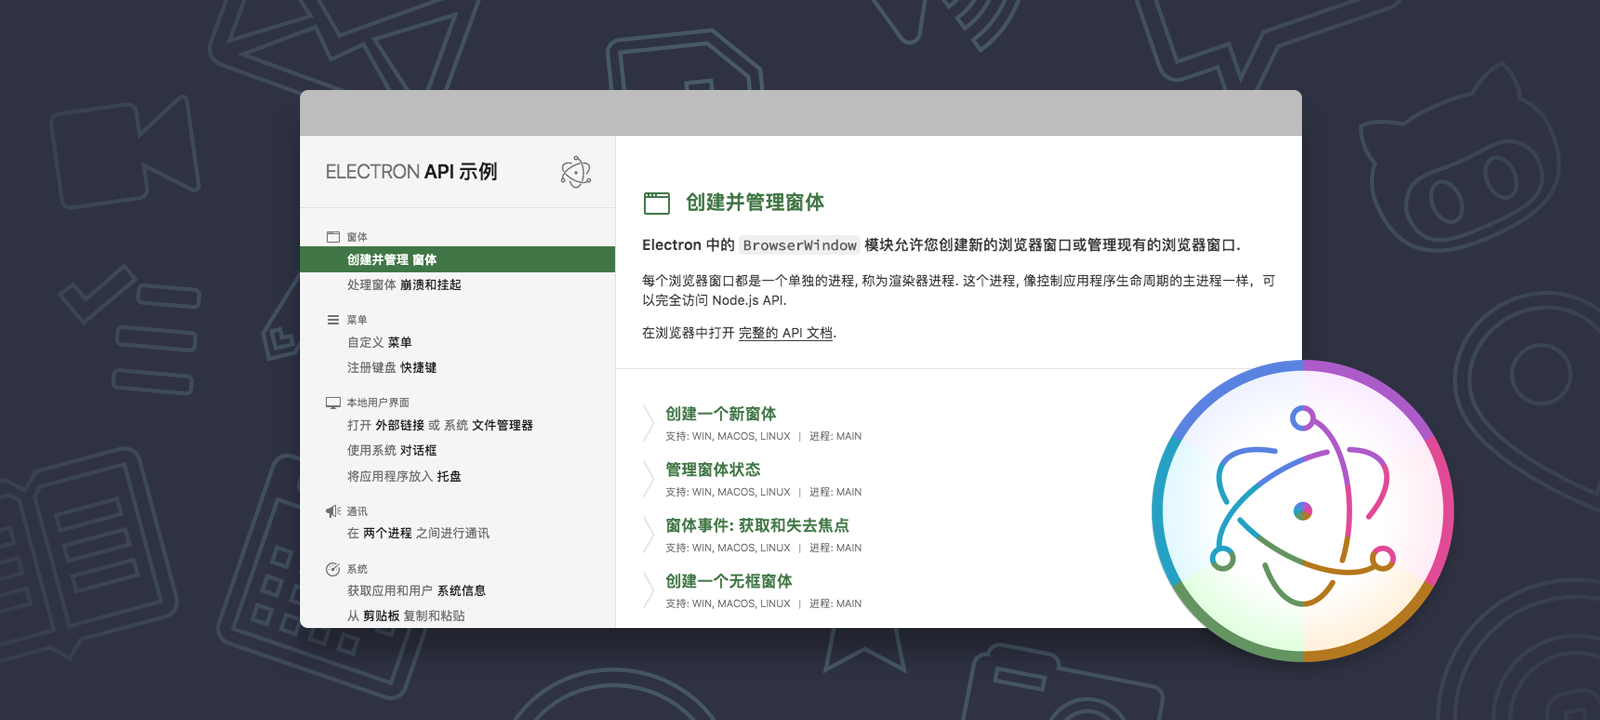Click chevron beside 创建一个新窗体
Viewport: 1600px width, 720px height.
point(649,423)
